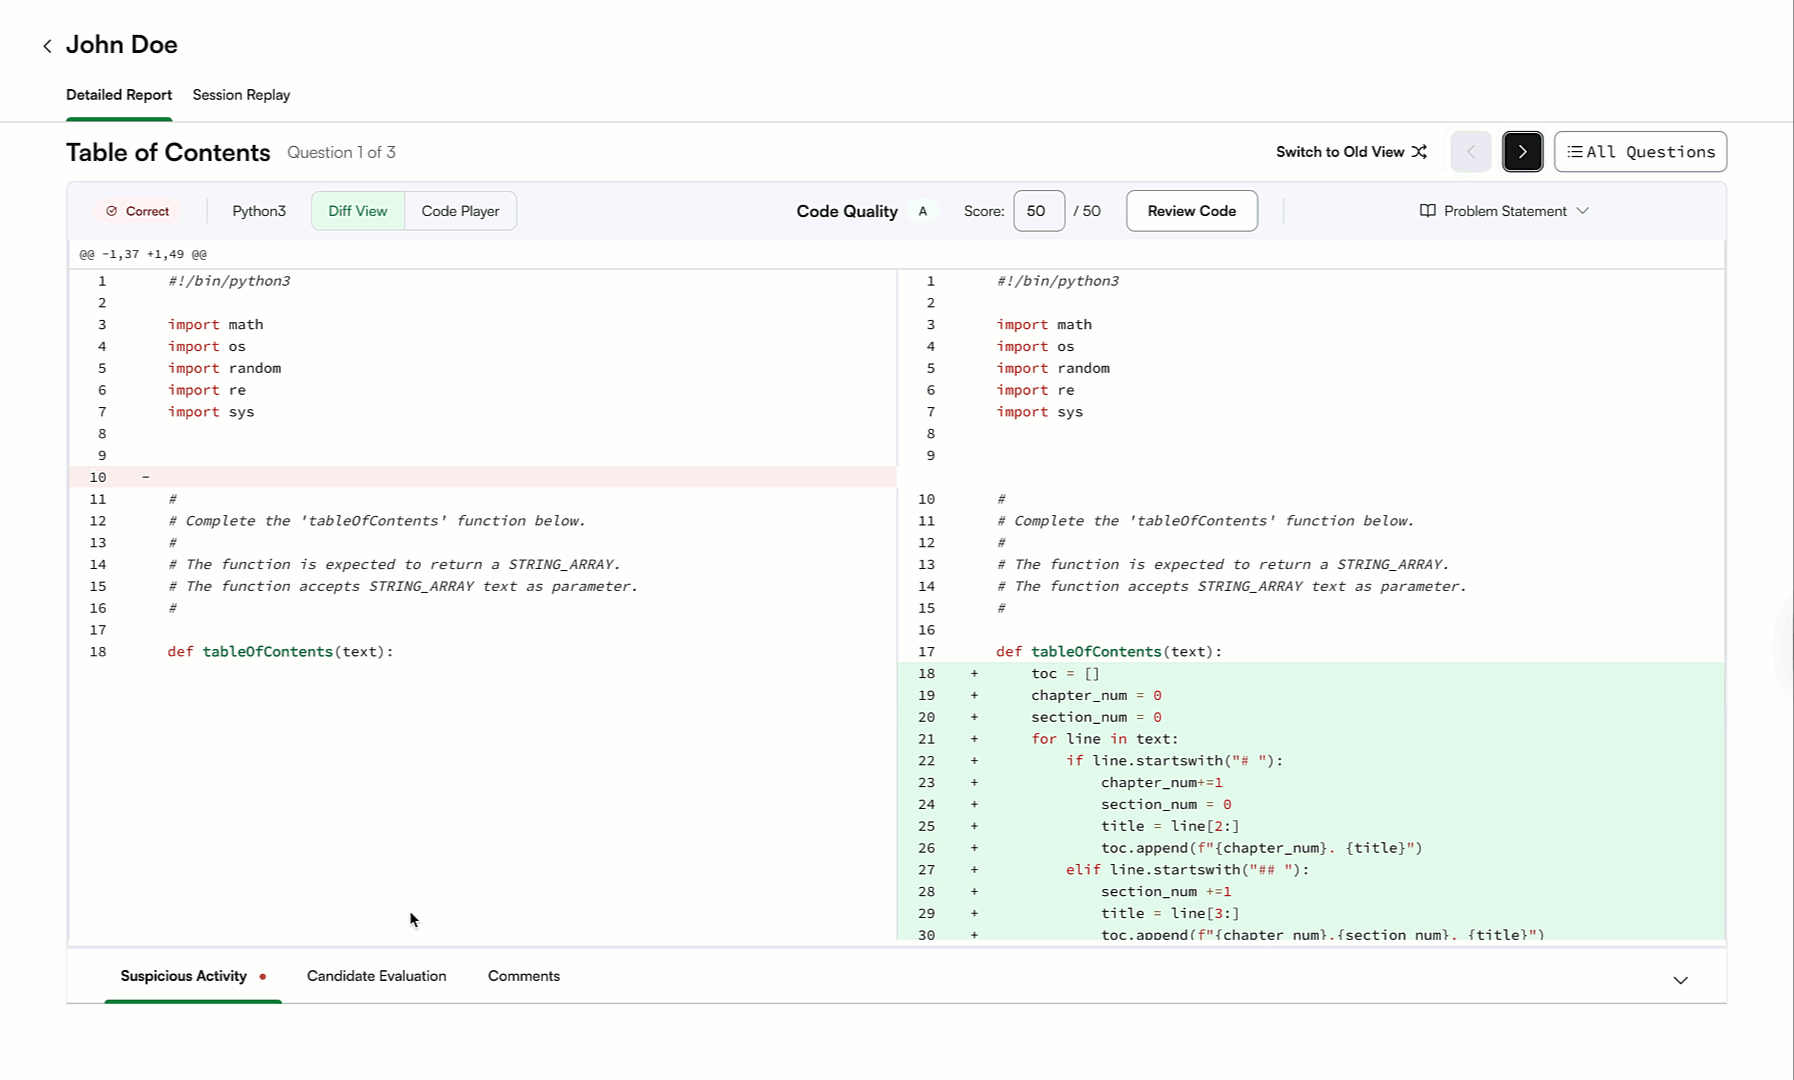The height and width of the screenshot is (1080, 1794).
Task: Click the score input showing 50
Action: [1038, 211]
